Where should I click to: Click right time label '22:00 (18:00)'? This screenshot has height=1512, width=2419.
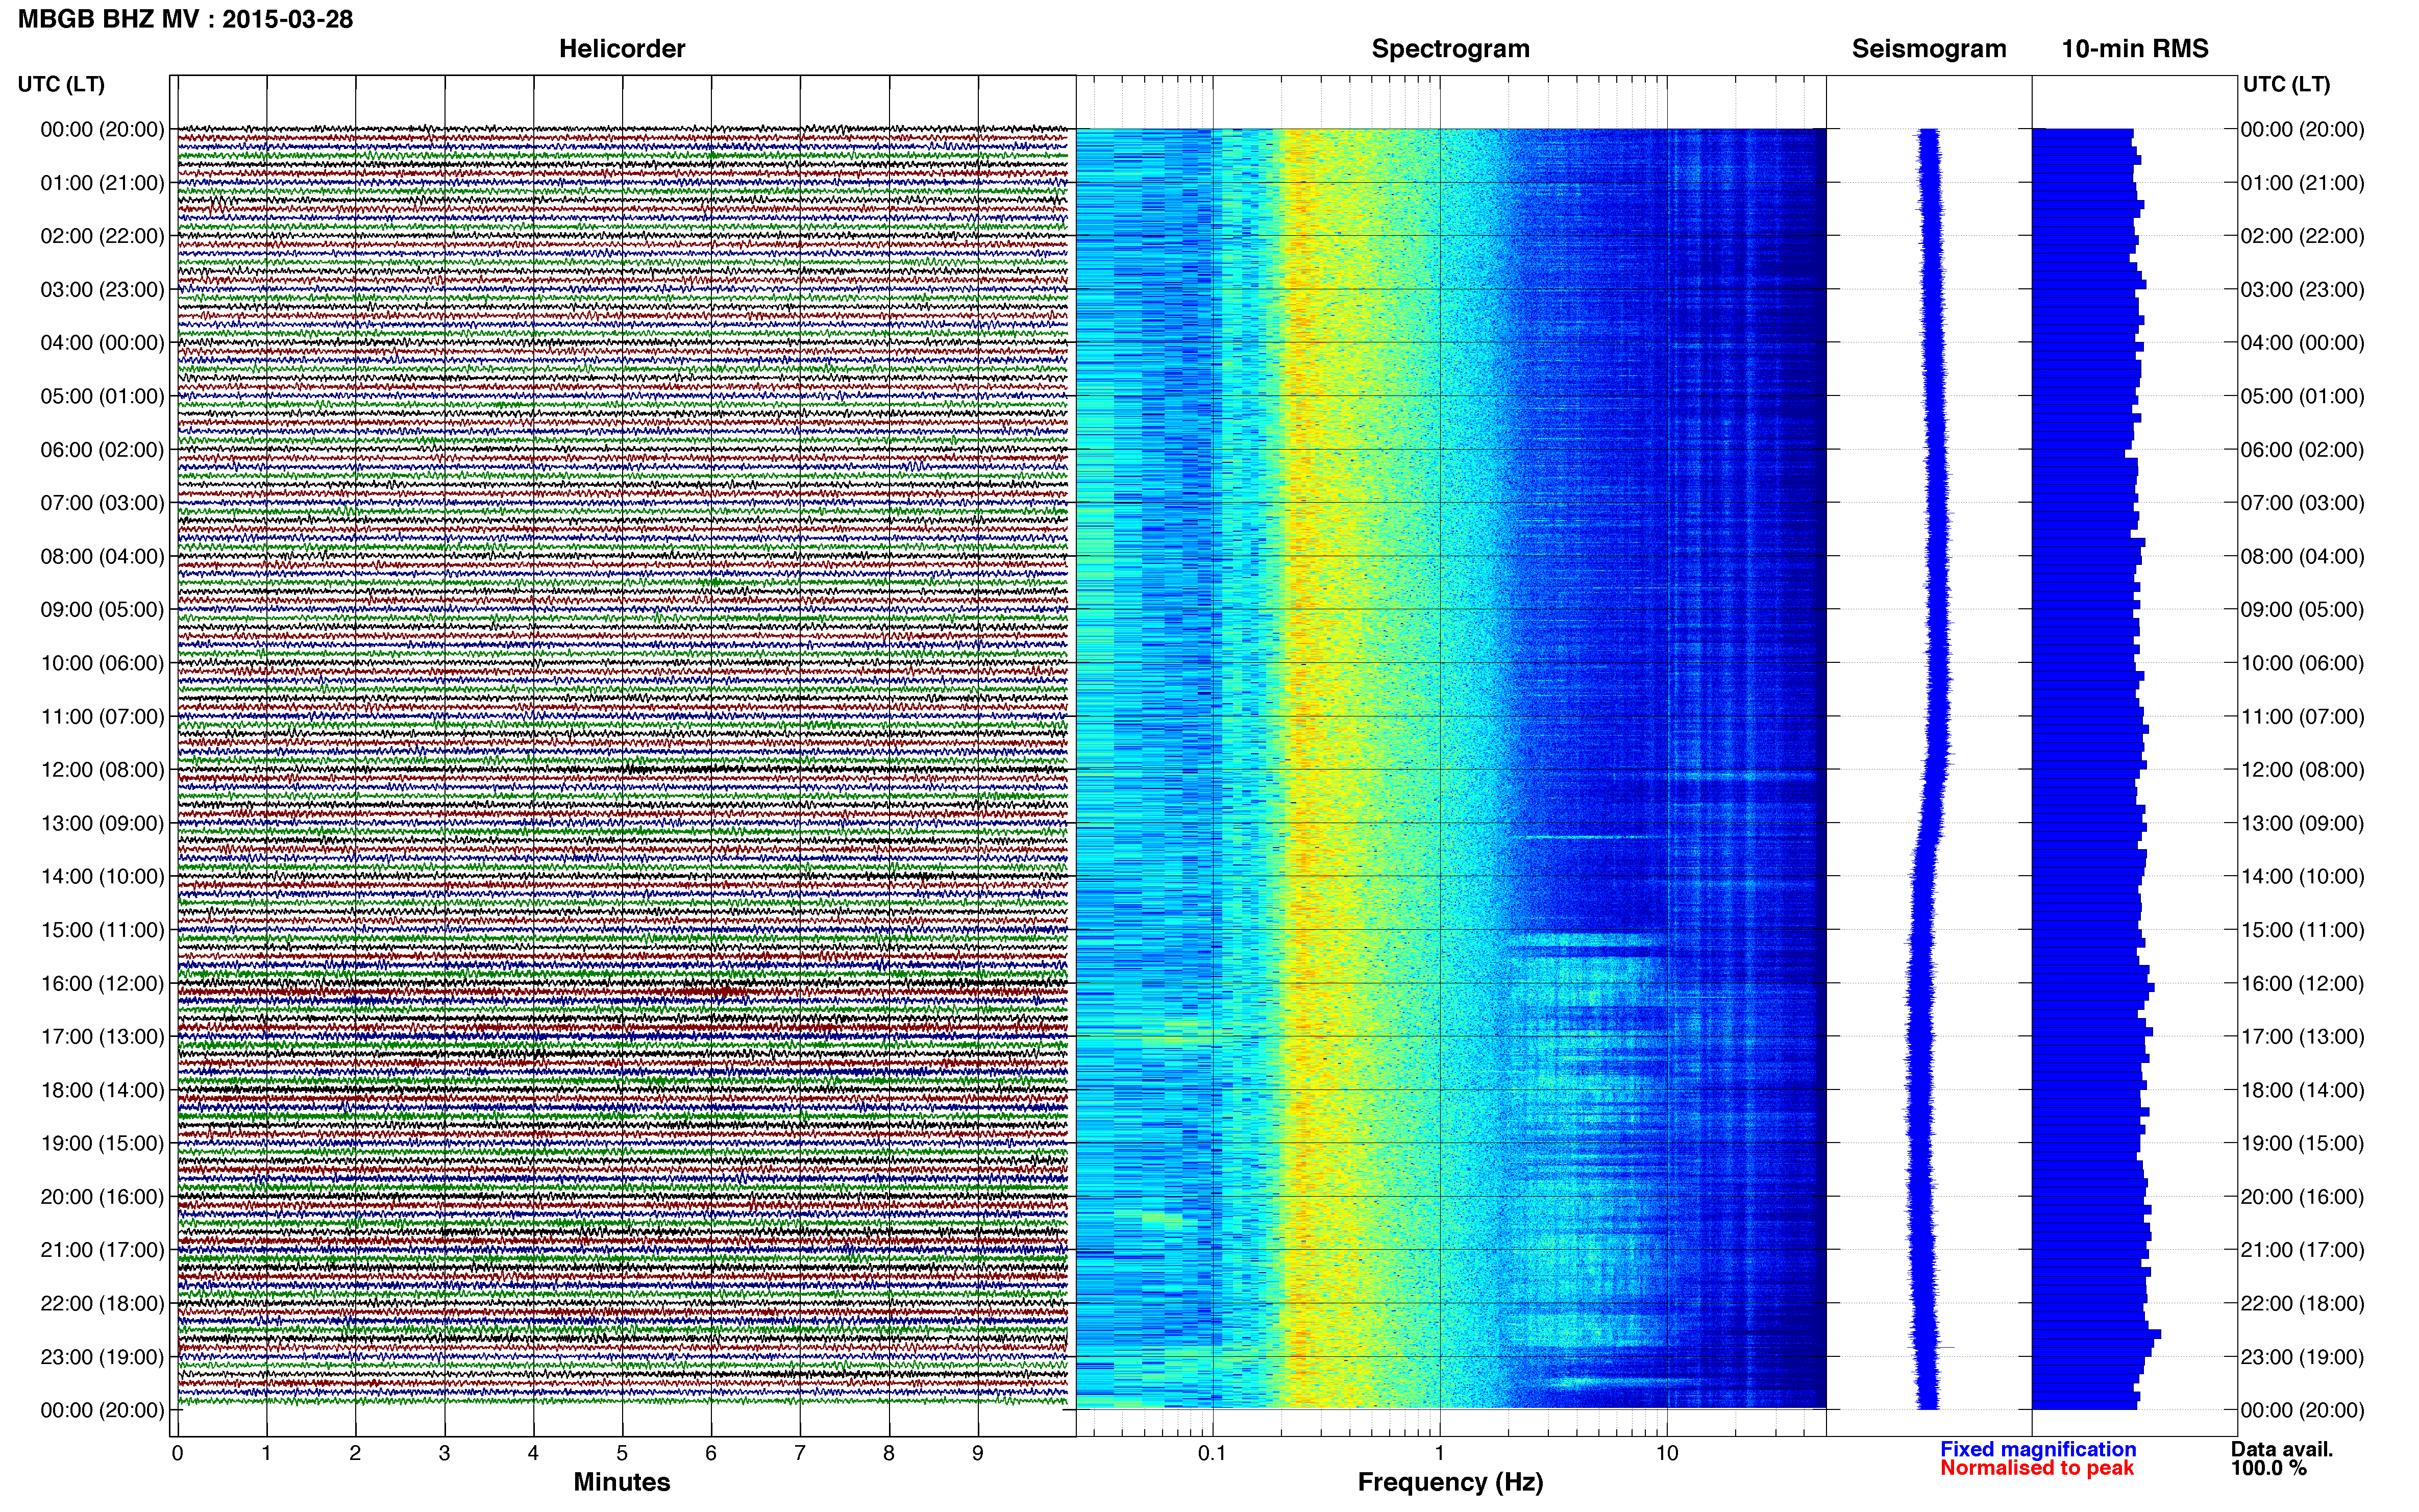pos(2302,1304)
